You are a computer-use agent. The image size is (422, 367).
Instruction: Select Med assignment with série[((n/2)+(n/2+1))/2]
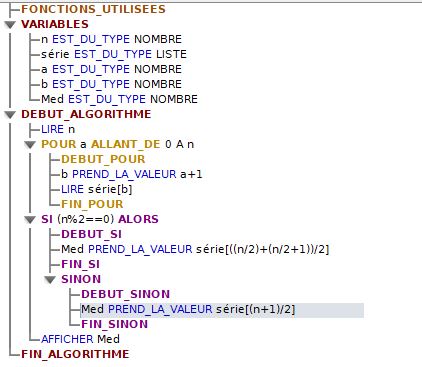[195, 249]
